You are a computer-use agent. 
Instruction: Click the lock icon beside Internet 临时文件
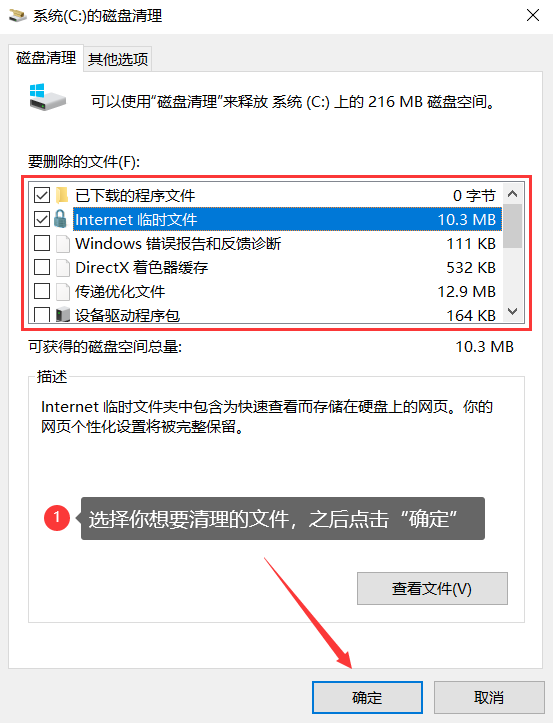[x=60, y=219]
